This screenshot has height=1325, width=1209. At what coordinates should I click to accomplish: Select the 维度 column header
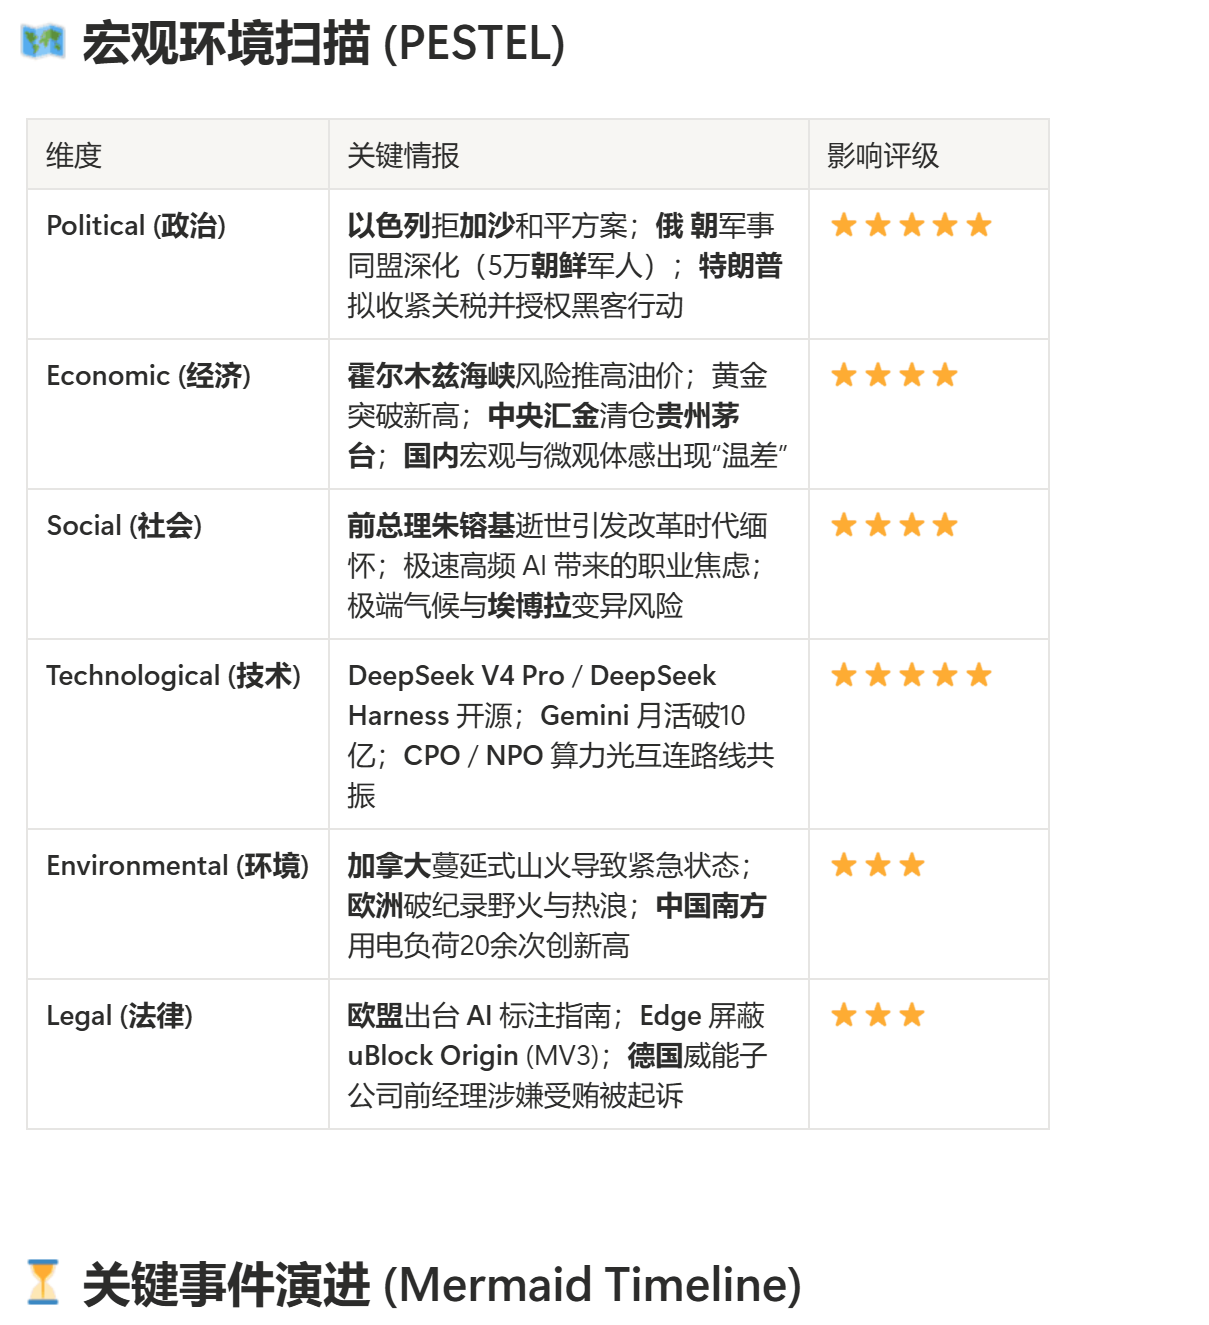pos(178,155)
